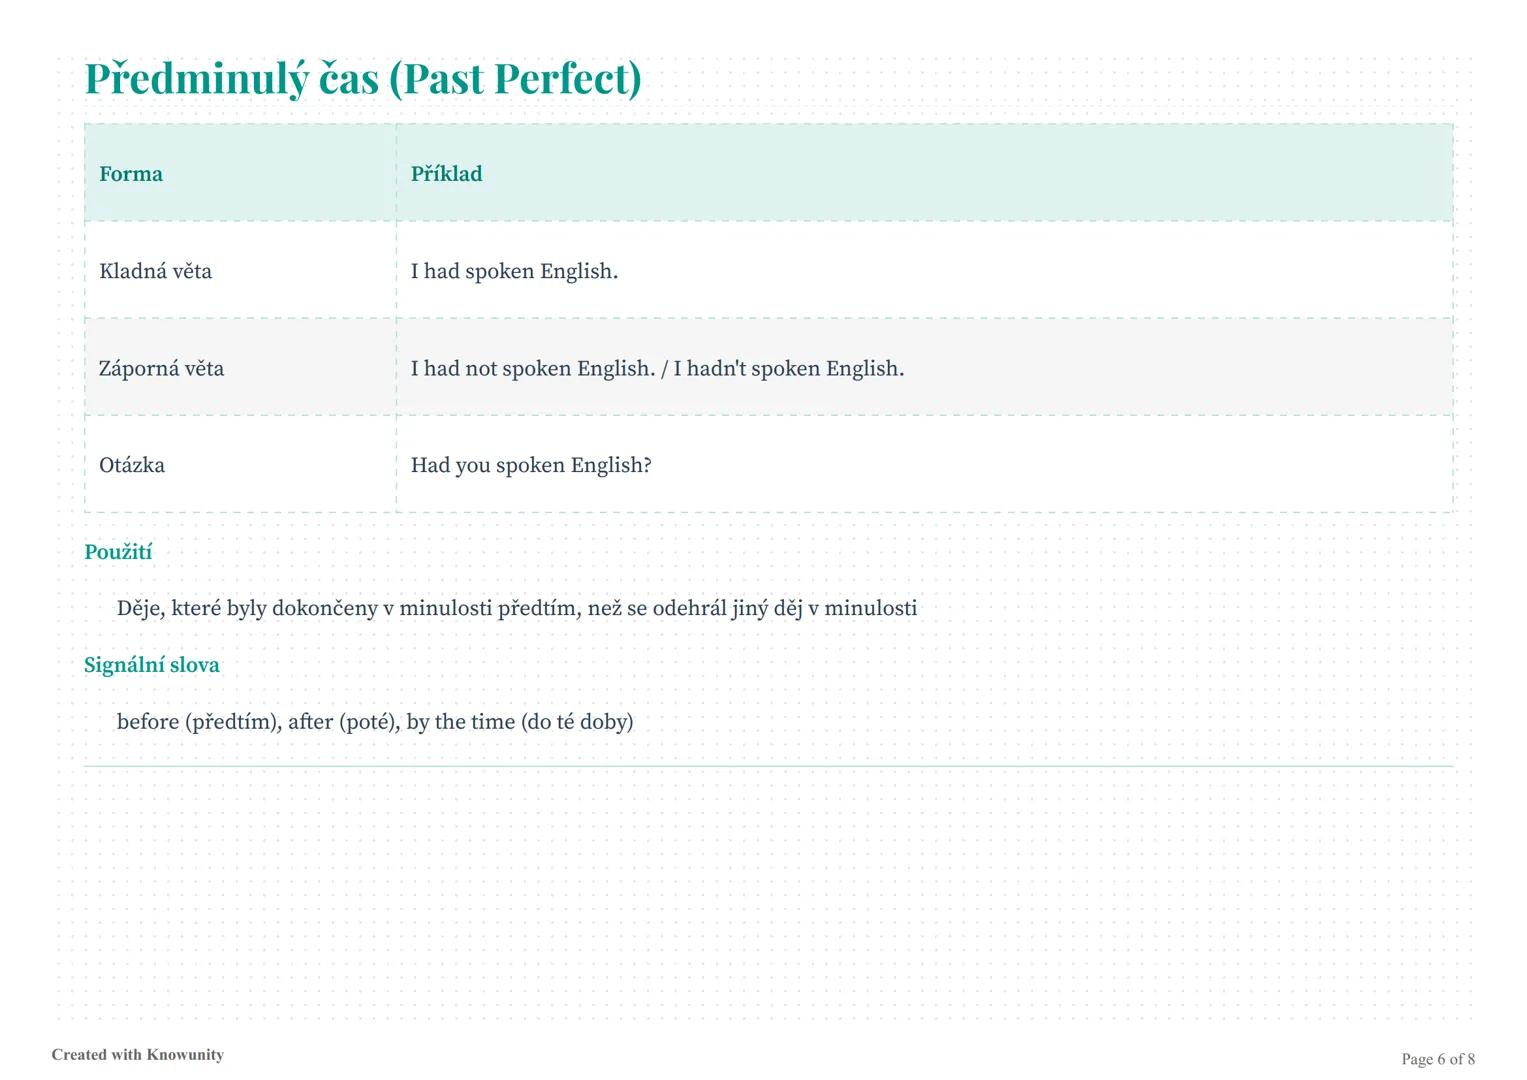Select the "Záporná věta" row label
This screenshot has height=1080, width=1527.
pos(161,368)
